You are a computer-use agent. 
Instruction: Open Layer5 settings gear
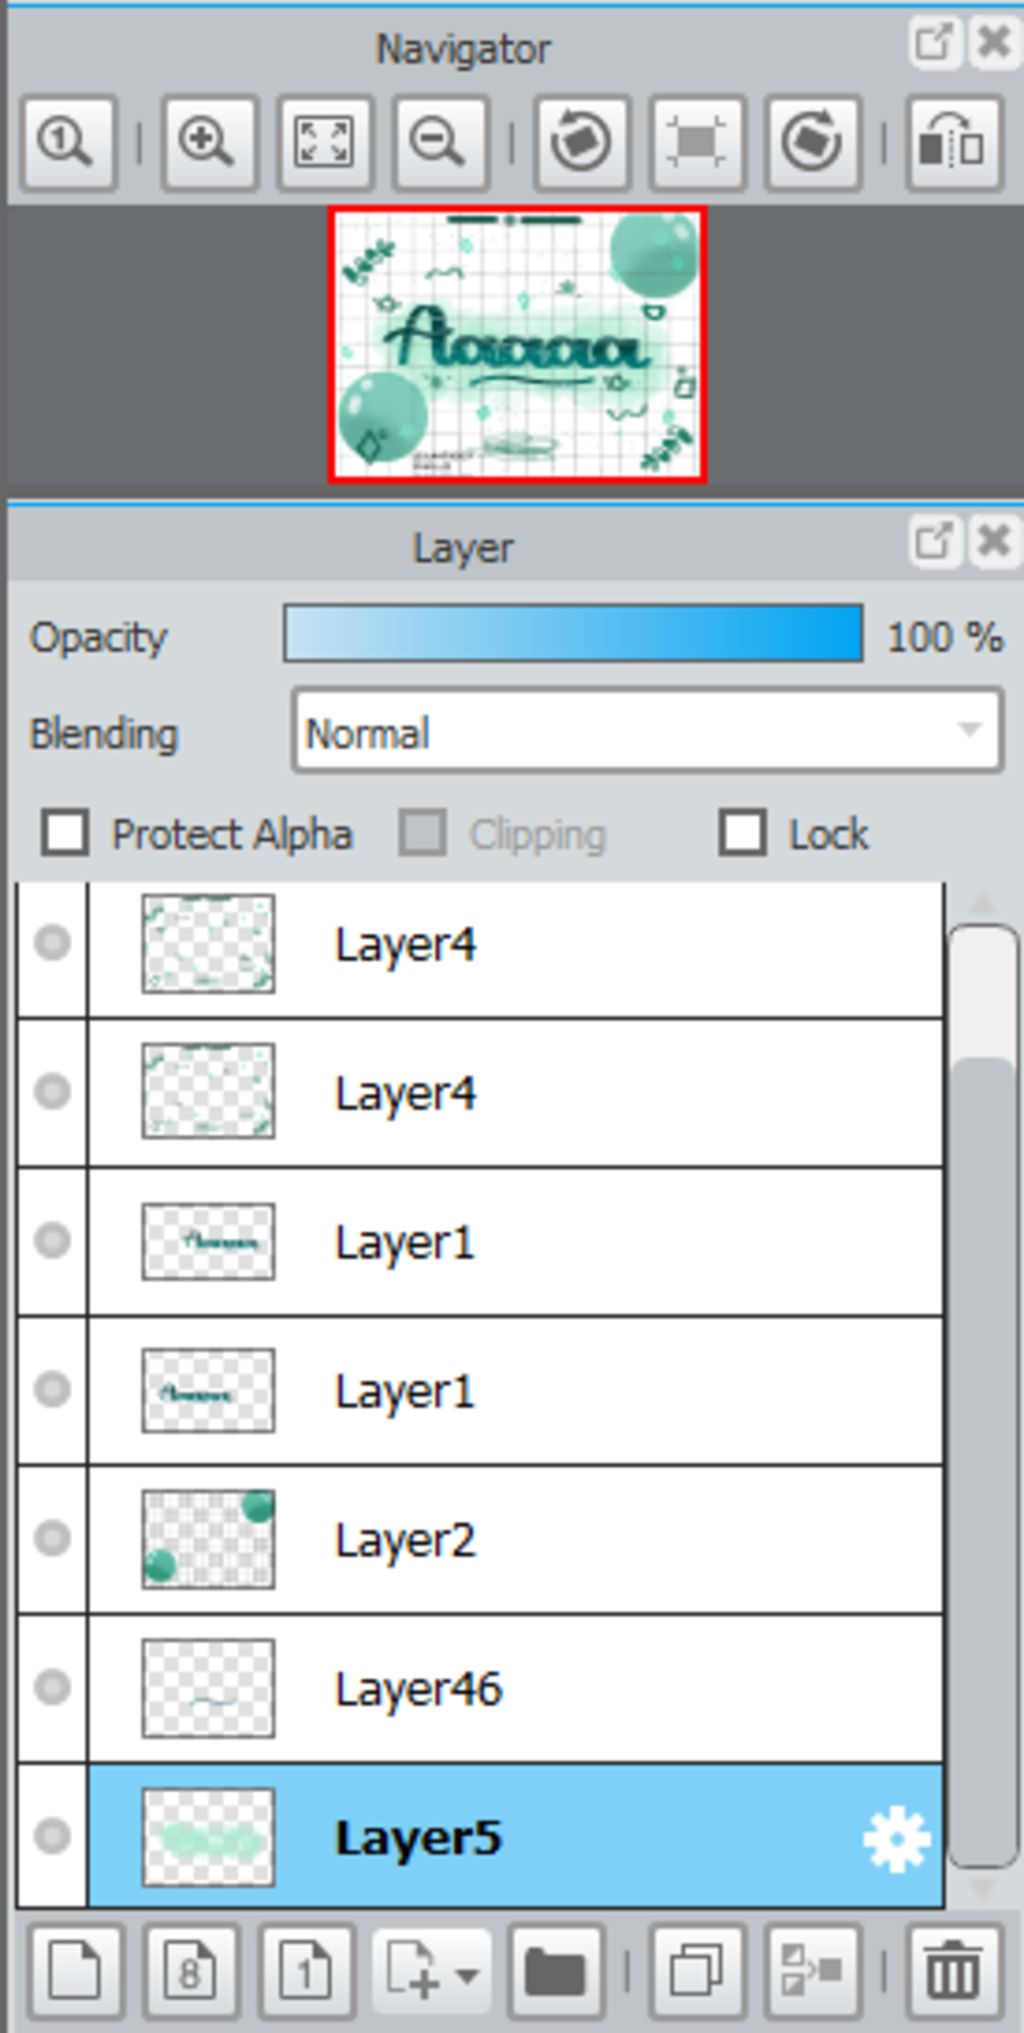click(x=896, y=1838)
